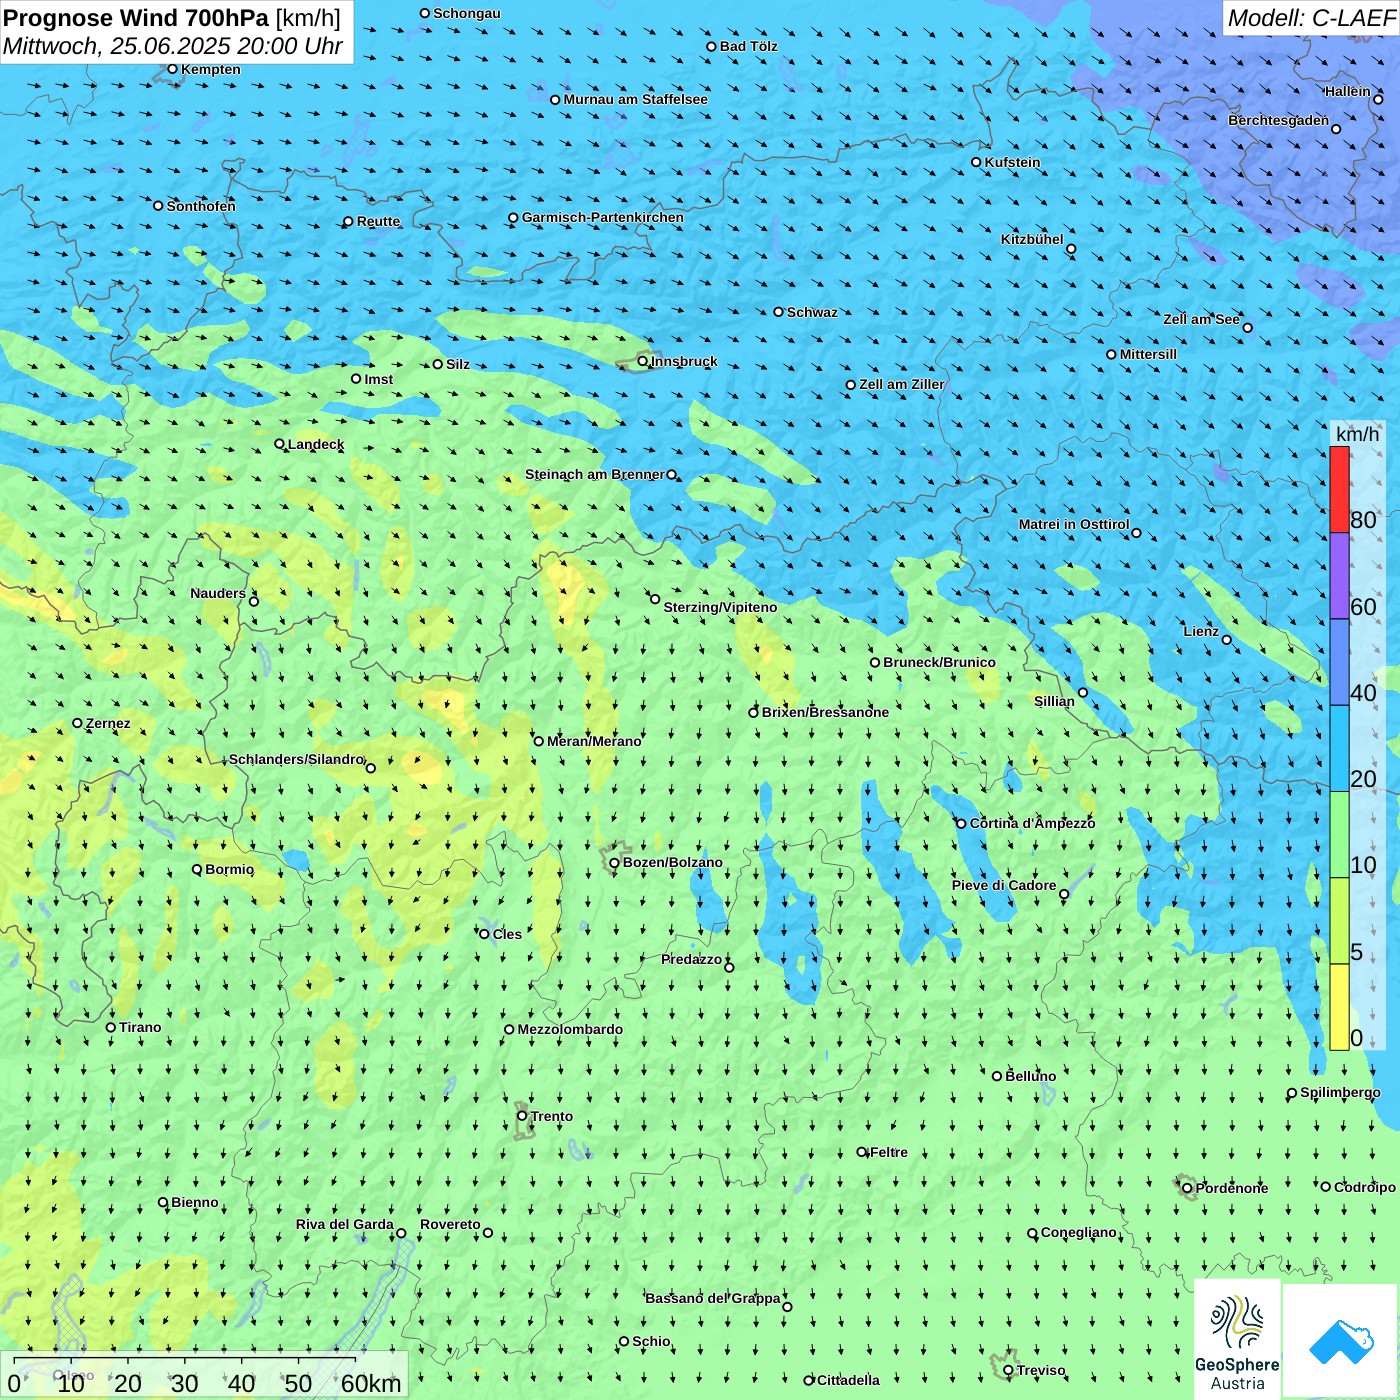Click the 'Cortina d'Ampezzo' label
This screenshot has height=1400, width=1400.
pos(1032,823)
